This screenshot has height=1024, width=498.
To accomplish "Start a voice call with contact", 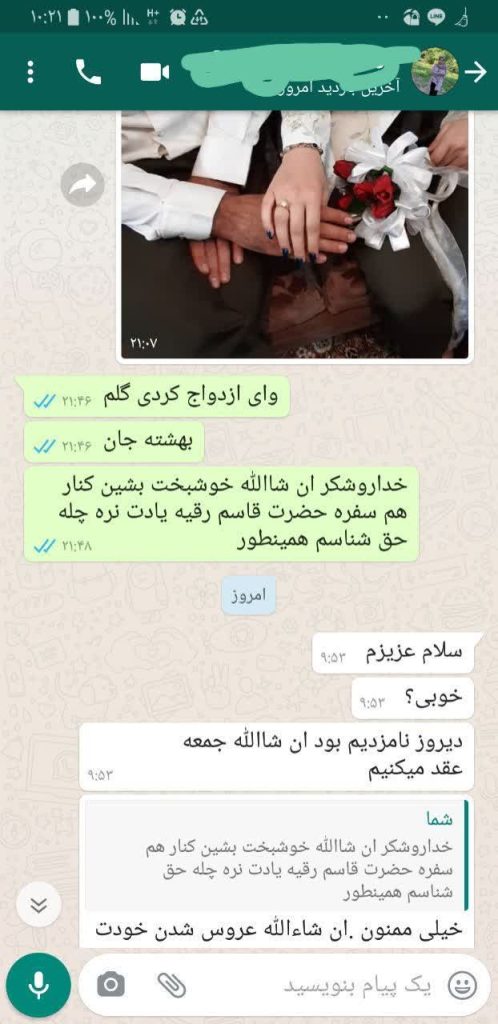I will coord(89,72).
